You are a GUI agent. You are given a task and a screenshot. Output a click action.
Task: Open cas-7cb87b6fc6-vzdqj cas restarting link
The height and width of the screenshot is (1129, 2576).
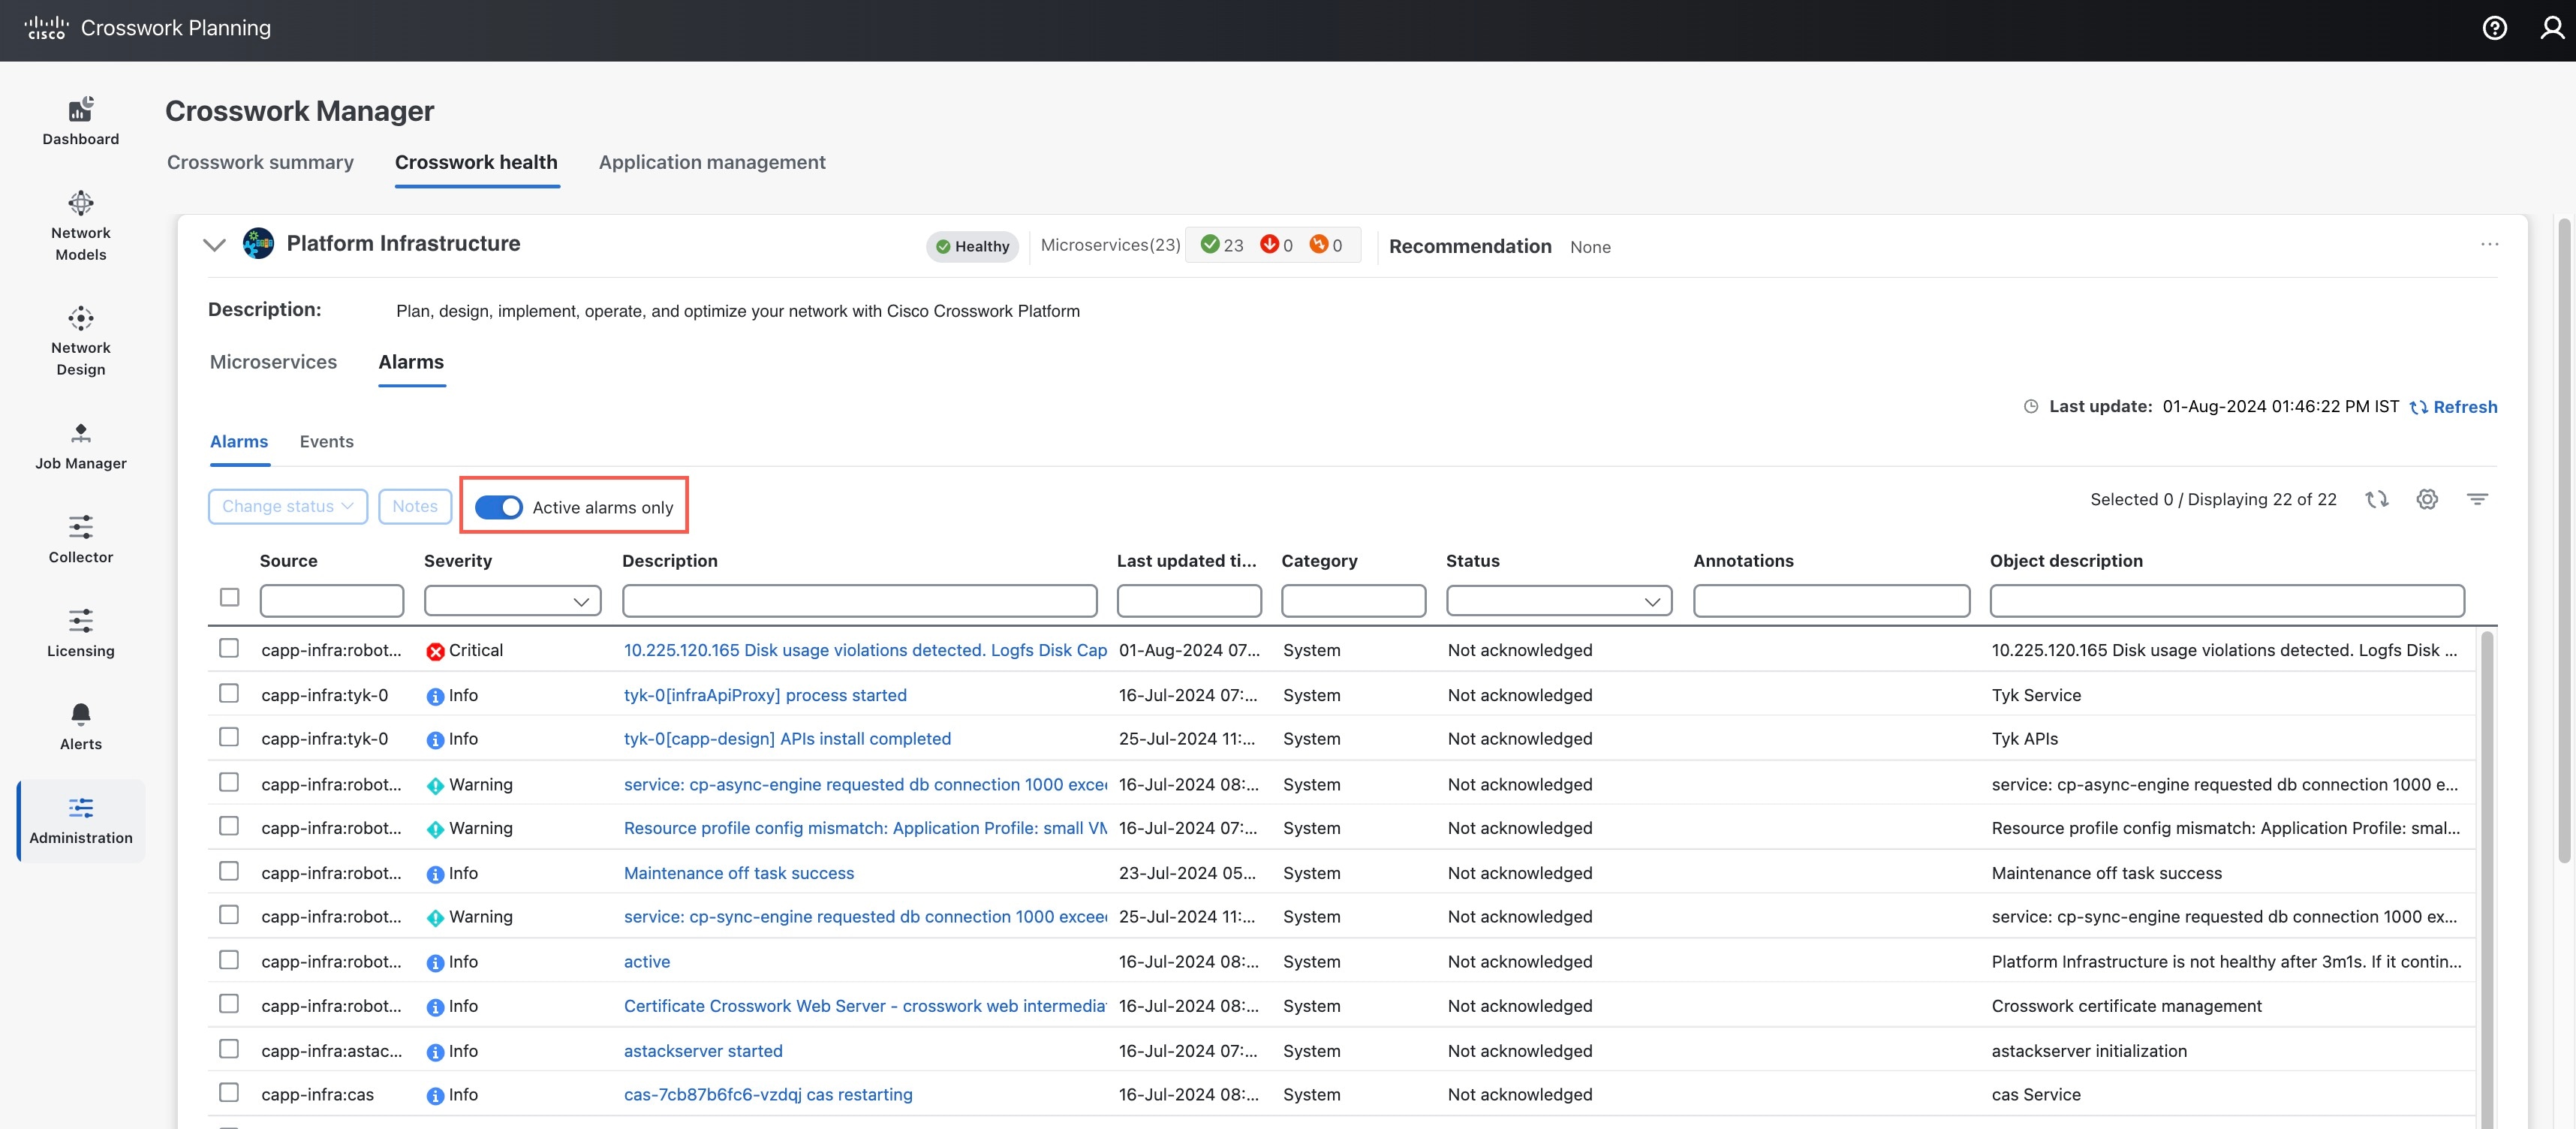click(768, 1095)
